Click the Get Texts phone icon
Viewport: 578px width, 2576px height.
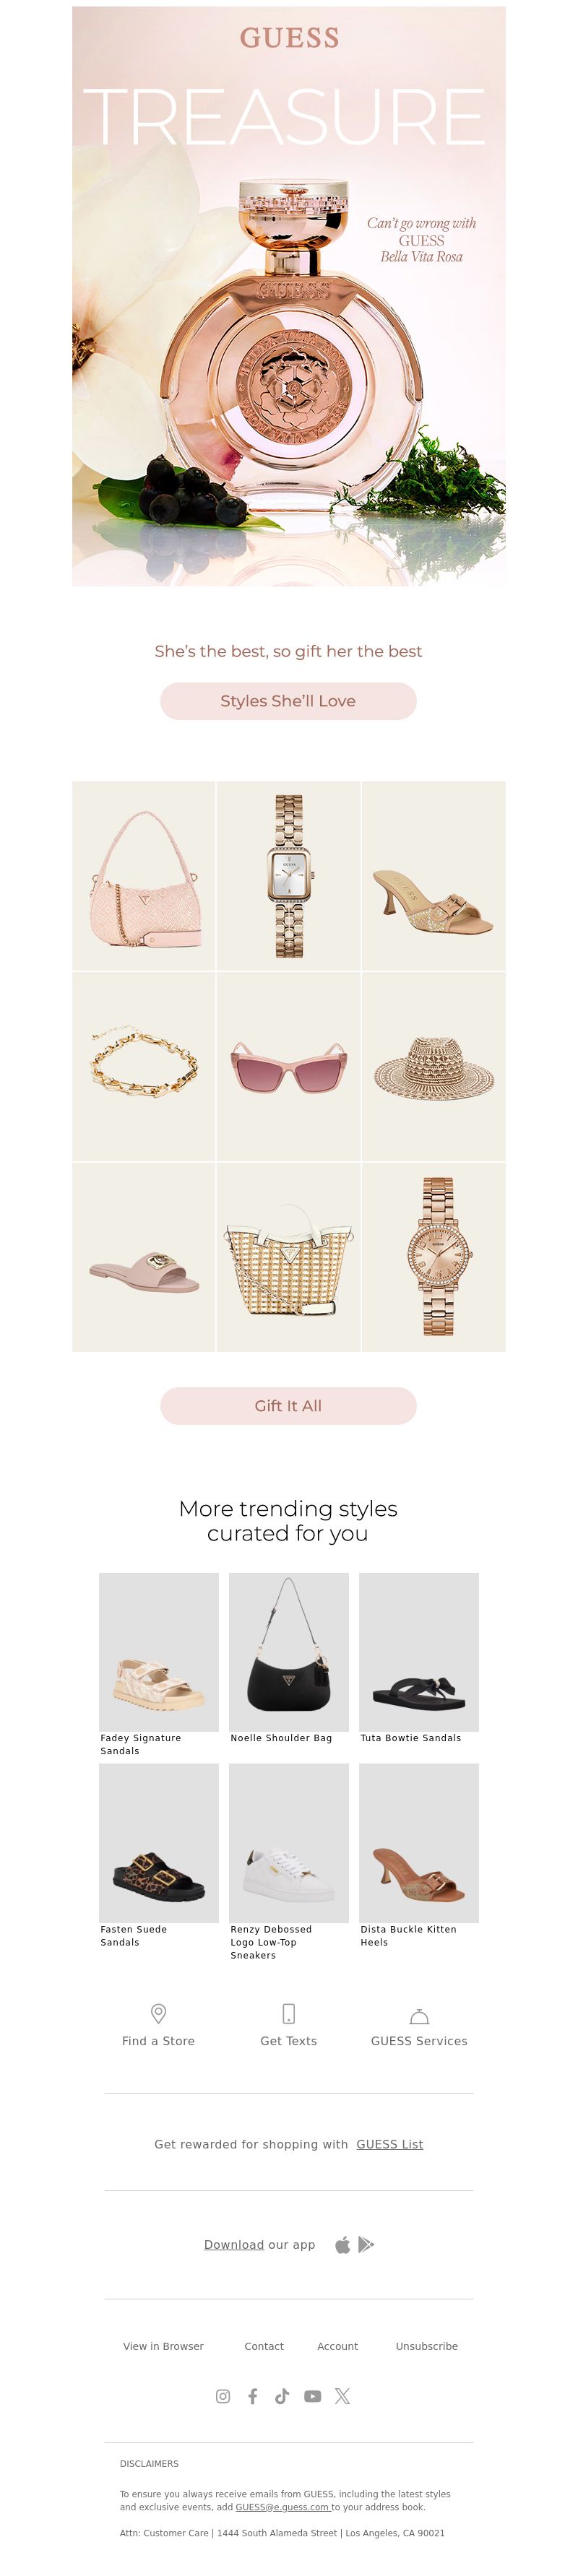(x=288, y=2012)
